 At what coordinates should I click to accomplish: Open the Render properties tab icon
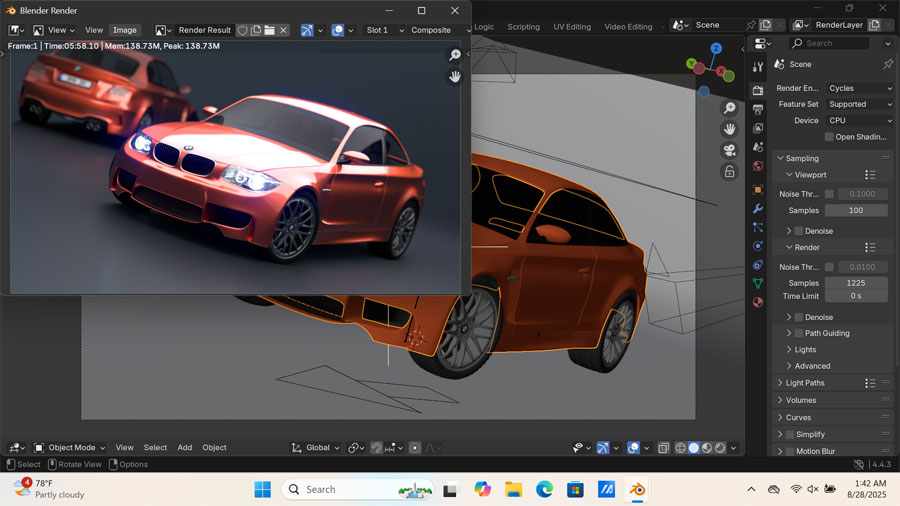(x=758, y=90)
